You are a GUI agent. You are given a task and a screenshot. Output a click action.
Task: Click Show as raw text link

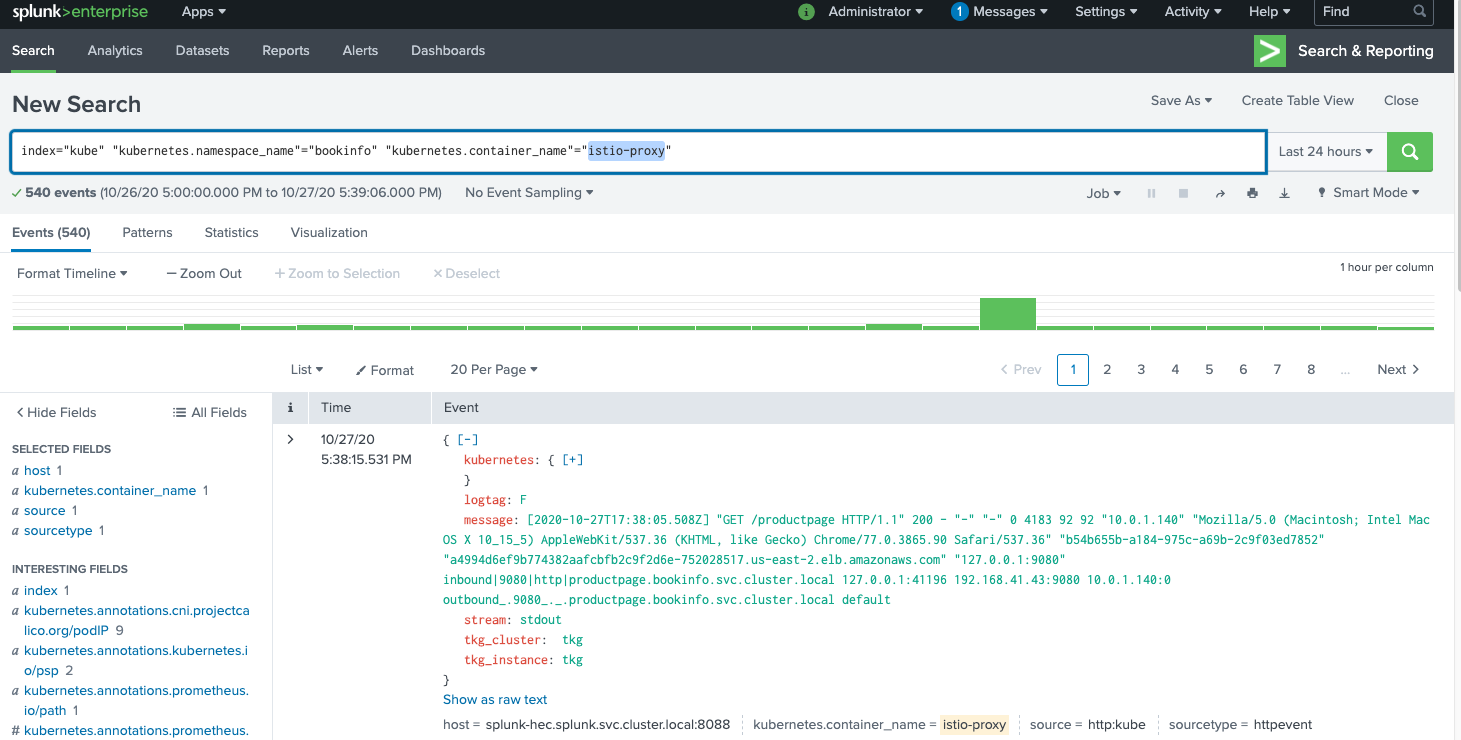pyautogui.click(x=495, y=700)
